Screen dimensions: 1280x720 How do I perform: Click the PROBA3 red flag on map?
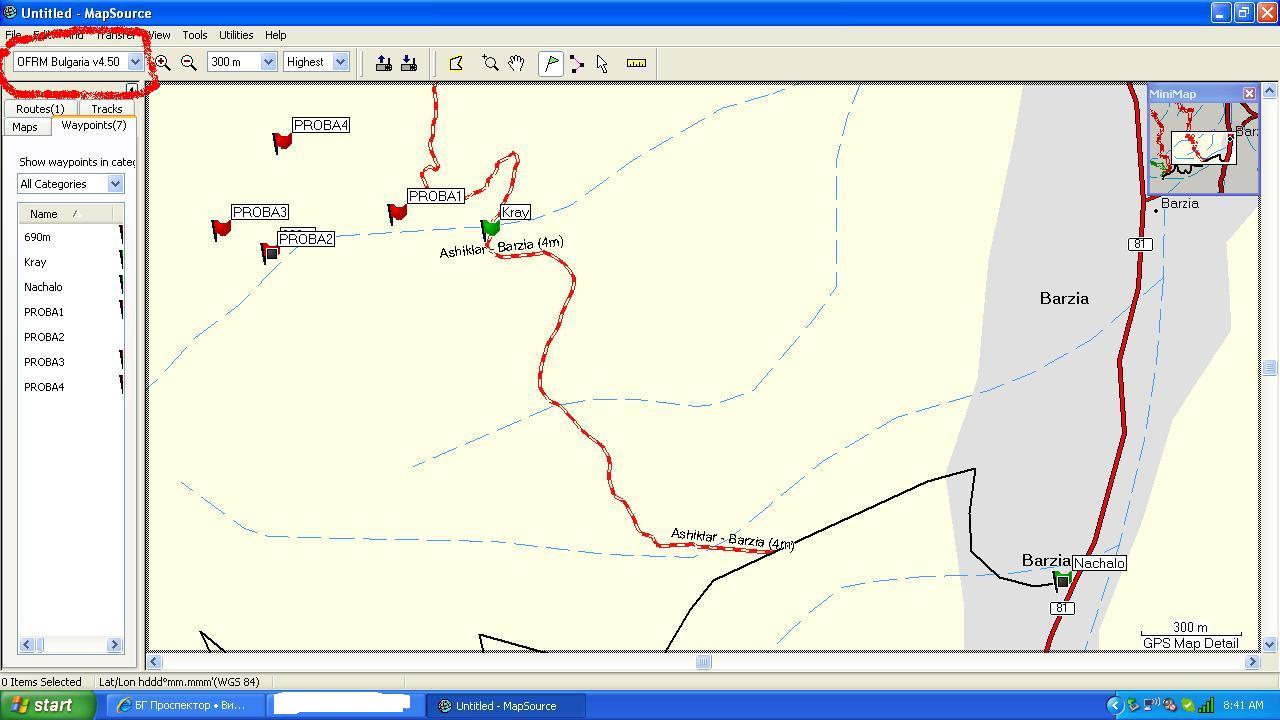[221, 229]
